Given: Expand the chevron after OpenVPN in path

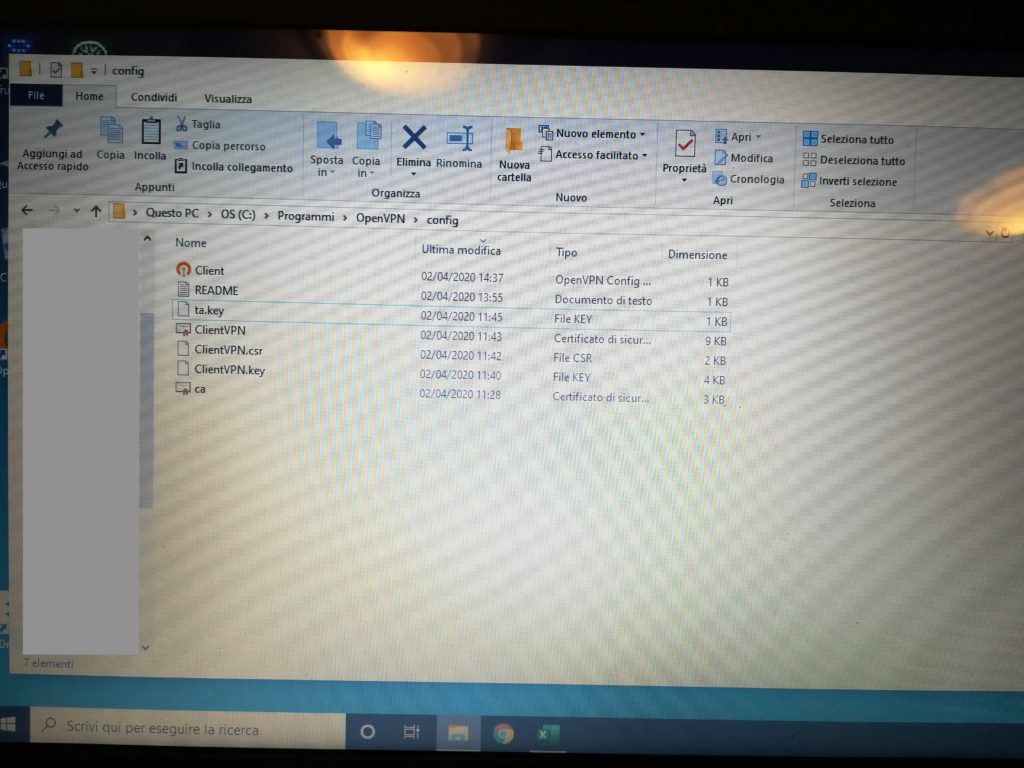Looking at the screenshot, I should coord(415,219).
